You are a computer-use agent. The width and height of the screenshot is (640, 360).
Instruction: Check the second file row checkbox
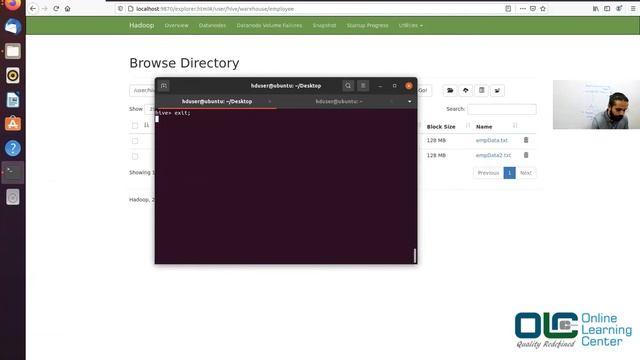tap(135, 156)
